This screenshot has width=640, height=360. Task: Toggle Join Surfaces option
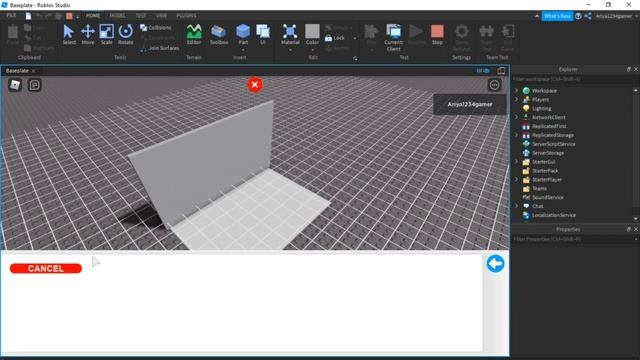pos(160,48)
